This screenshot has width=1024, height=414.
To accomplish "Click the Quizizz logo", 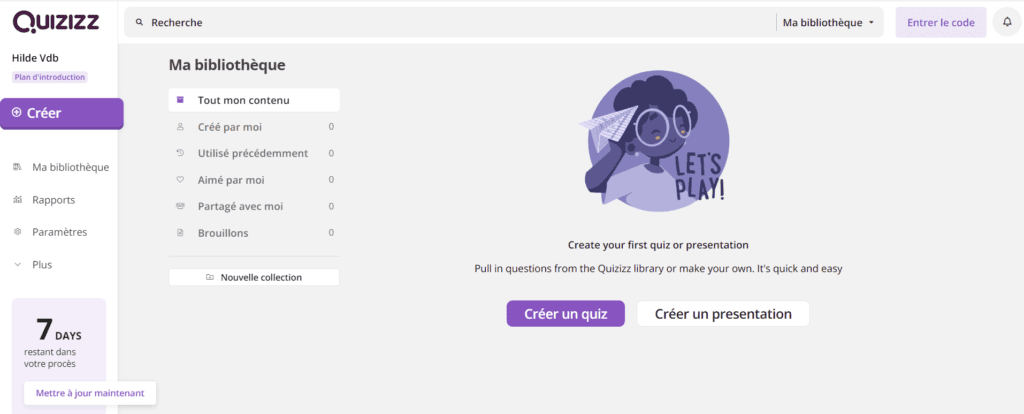I will pyautogui.click(x=56, y=21).
